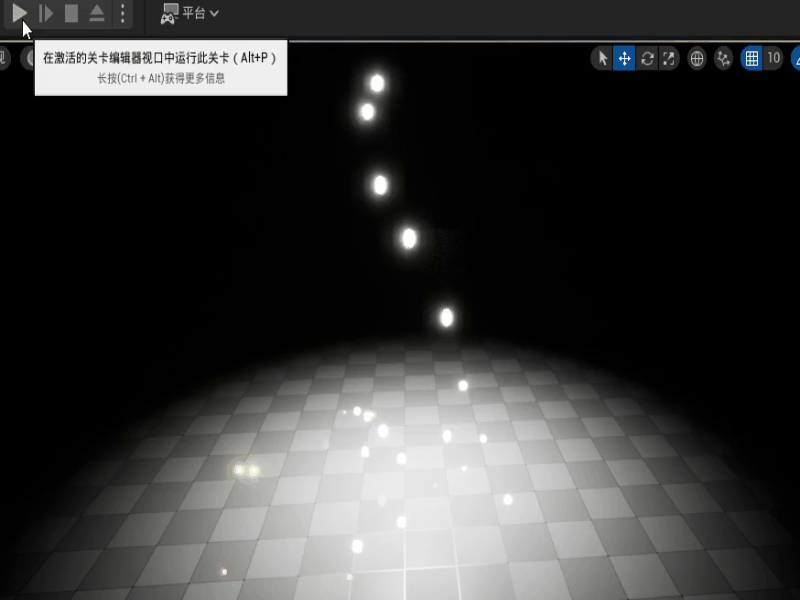
Task: Click the Stop playback button
Action: click(x=71, y=13)
